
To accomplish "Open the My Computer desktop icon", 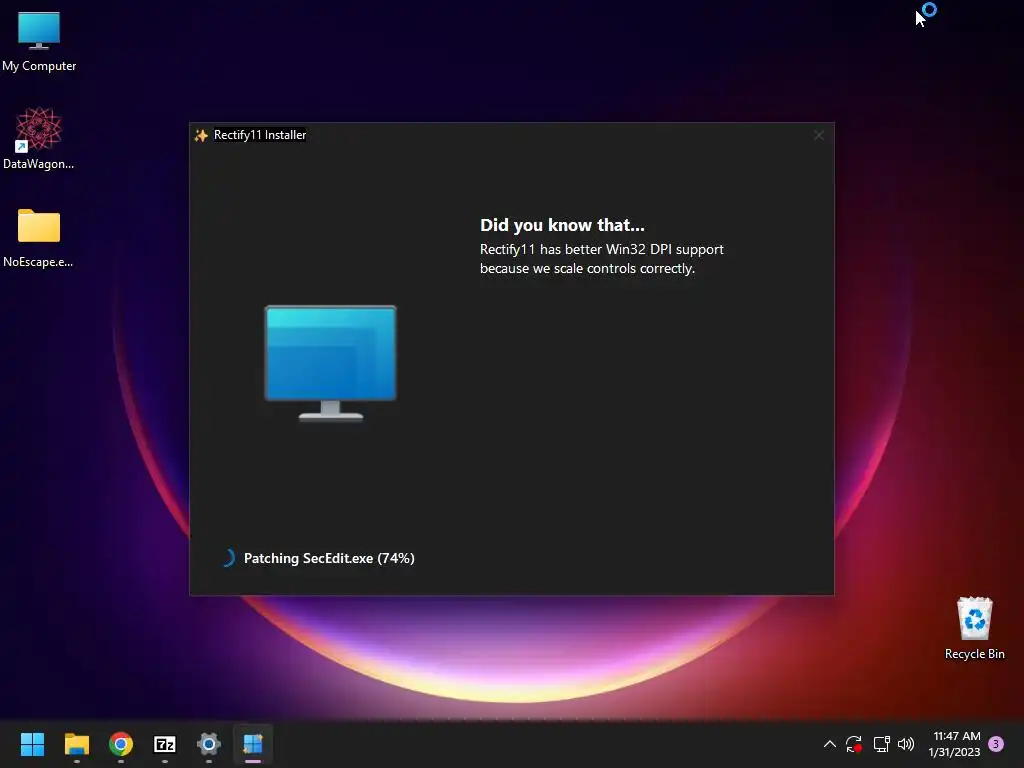I will (x=39, y=42).
